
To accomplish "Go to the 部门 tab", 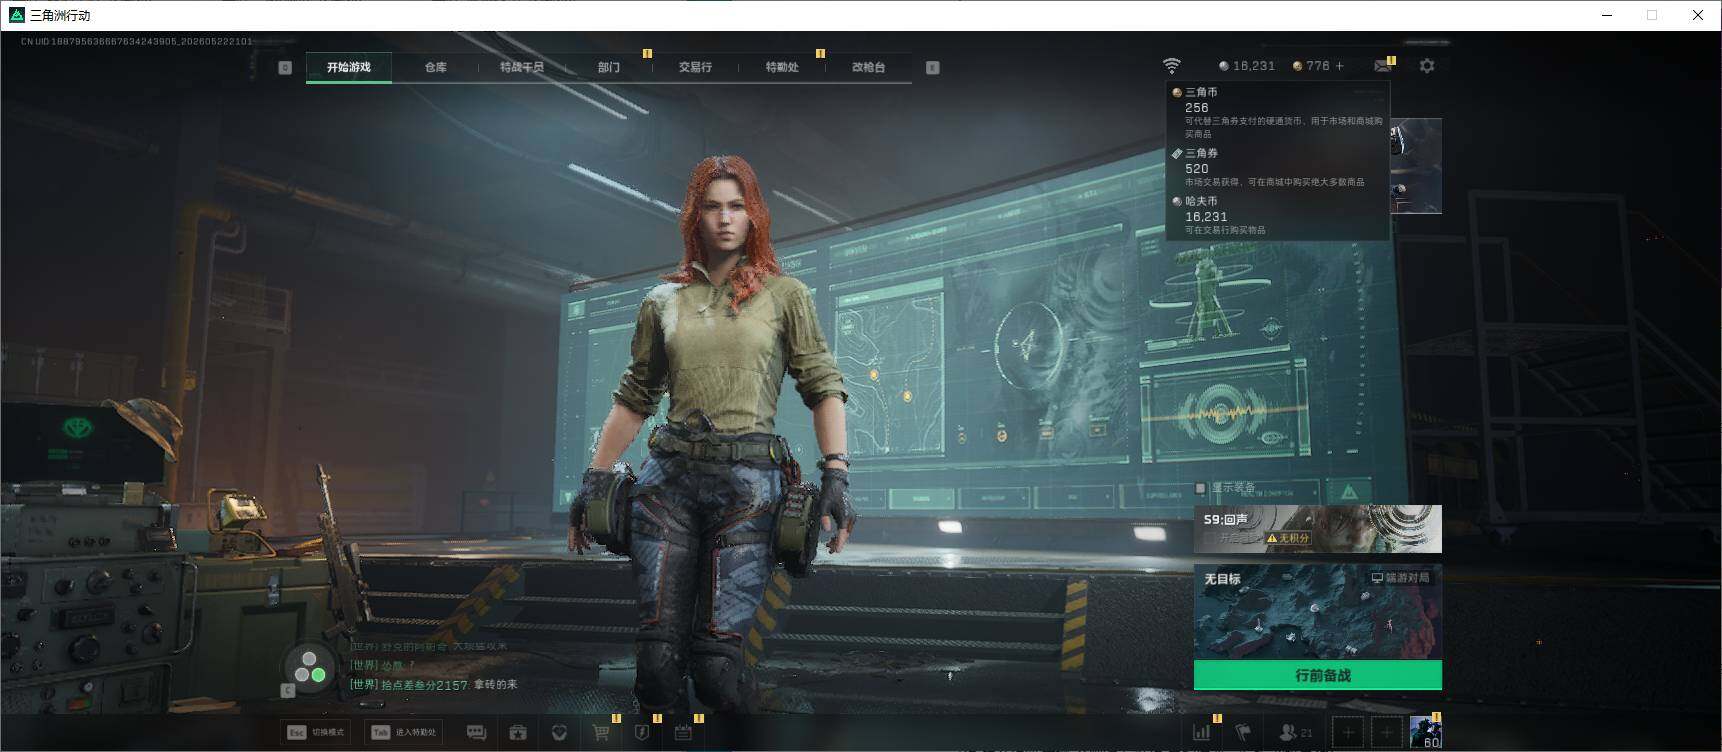I will (x=609, y=67).
